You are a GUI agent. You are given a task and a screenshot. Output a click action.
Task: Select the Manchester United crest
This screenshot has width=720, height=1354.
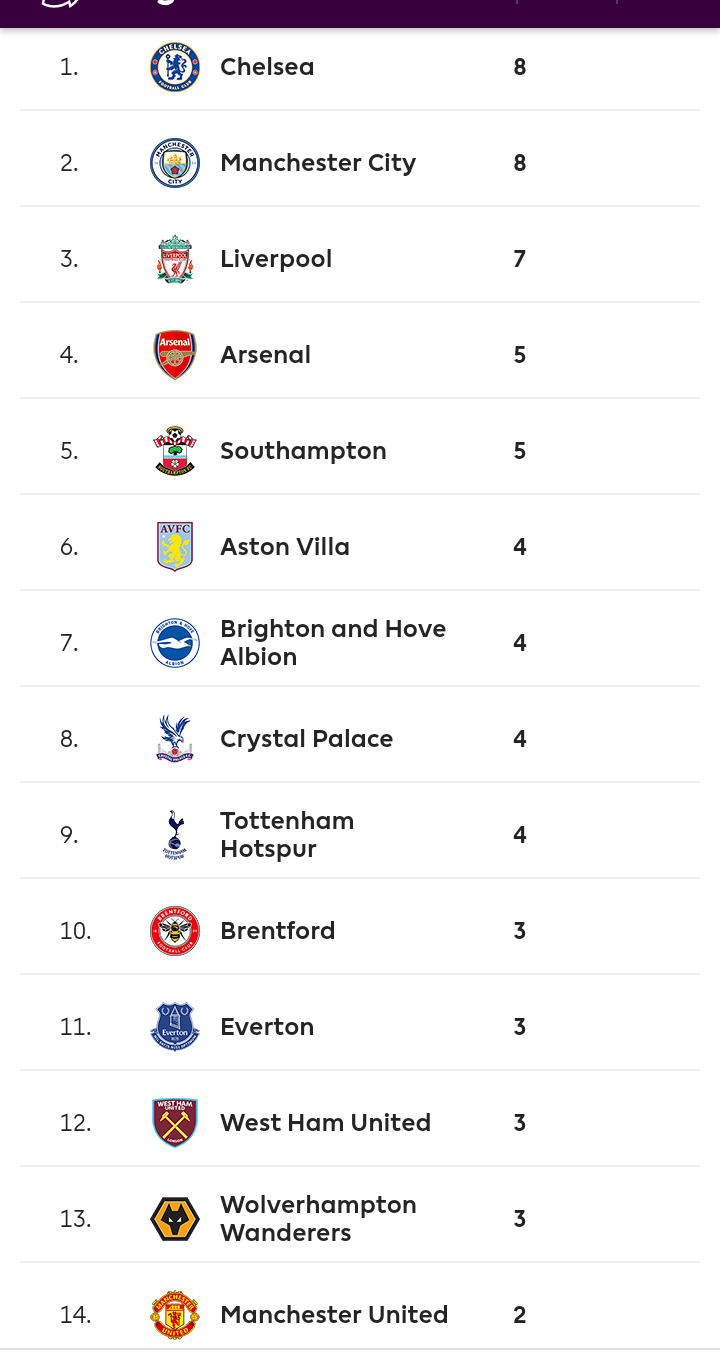175,1315
